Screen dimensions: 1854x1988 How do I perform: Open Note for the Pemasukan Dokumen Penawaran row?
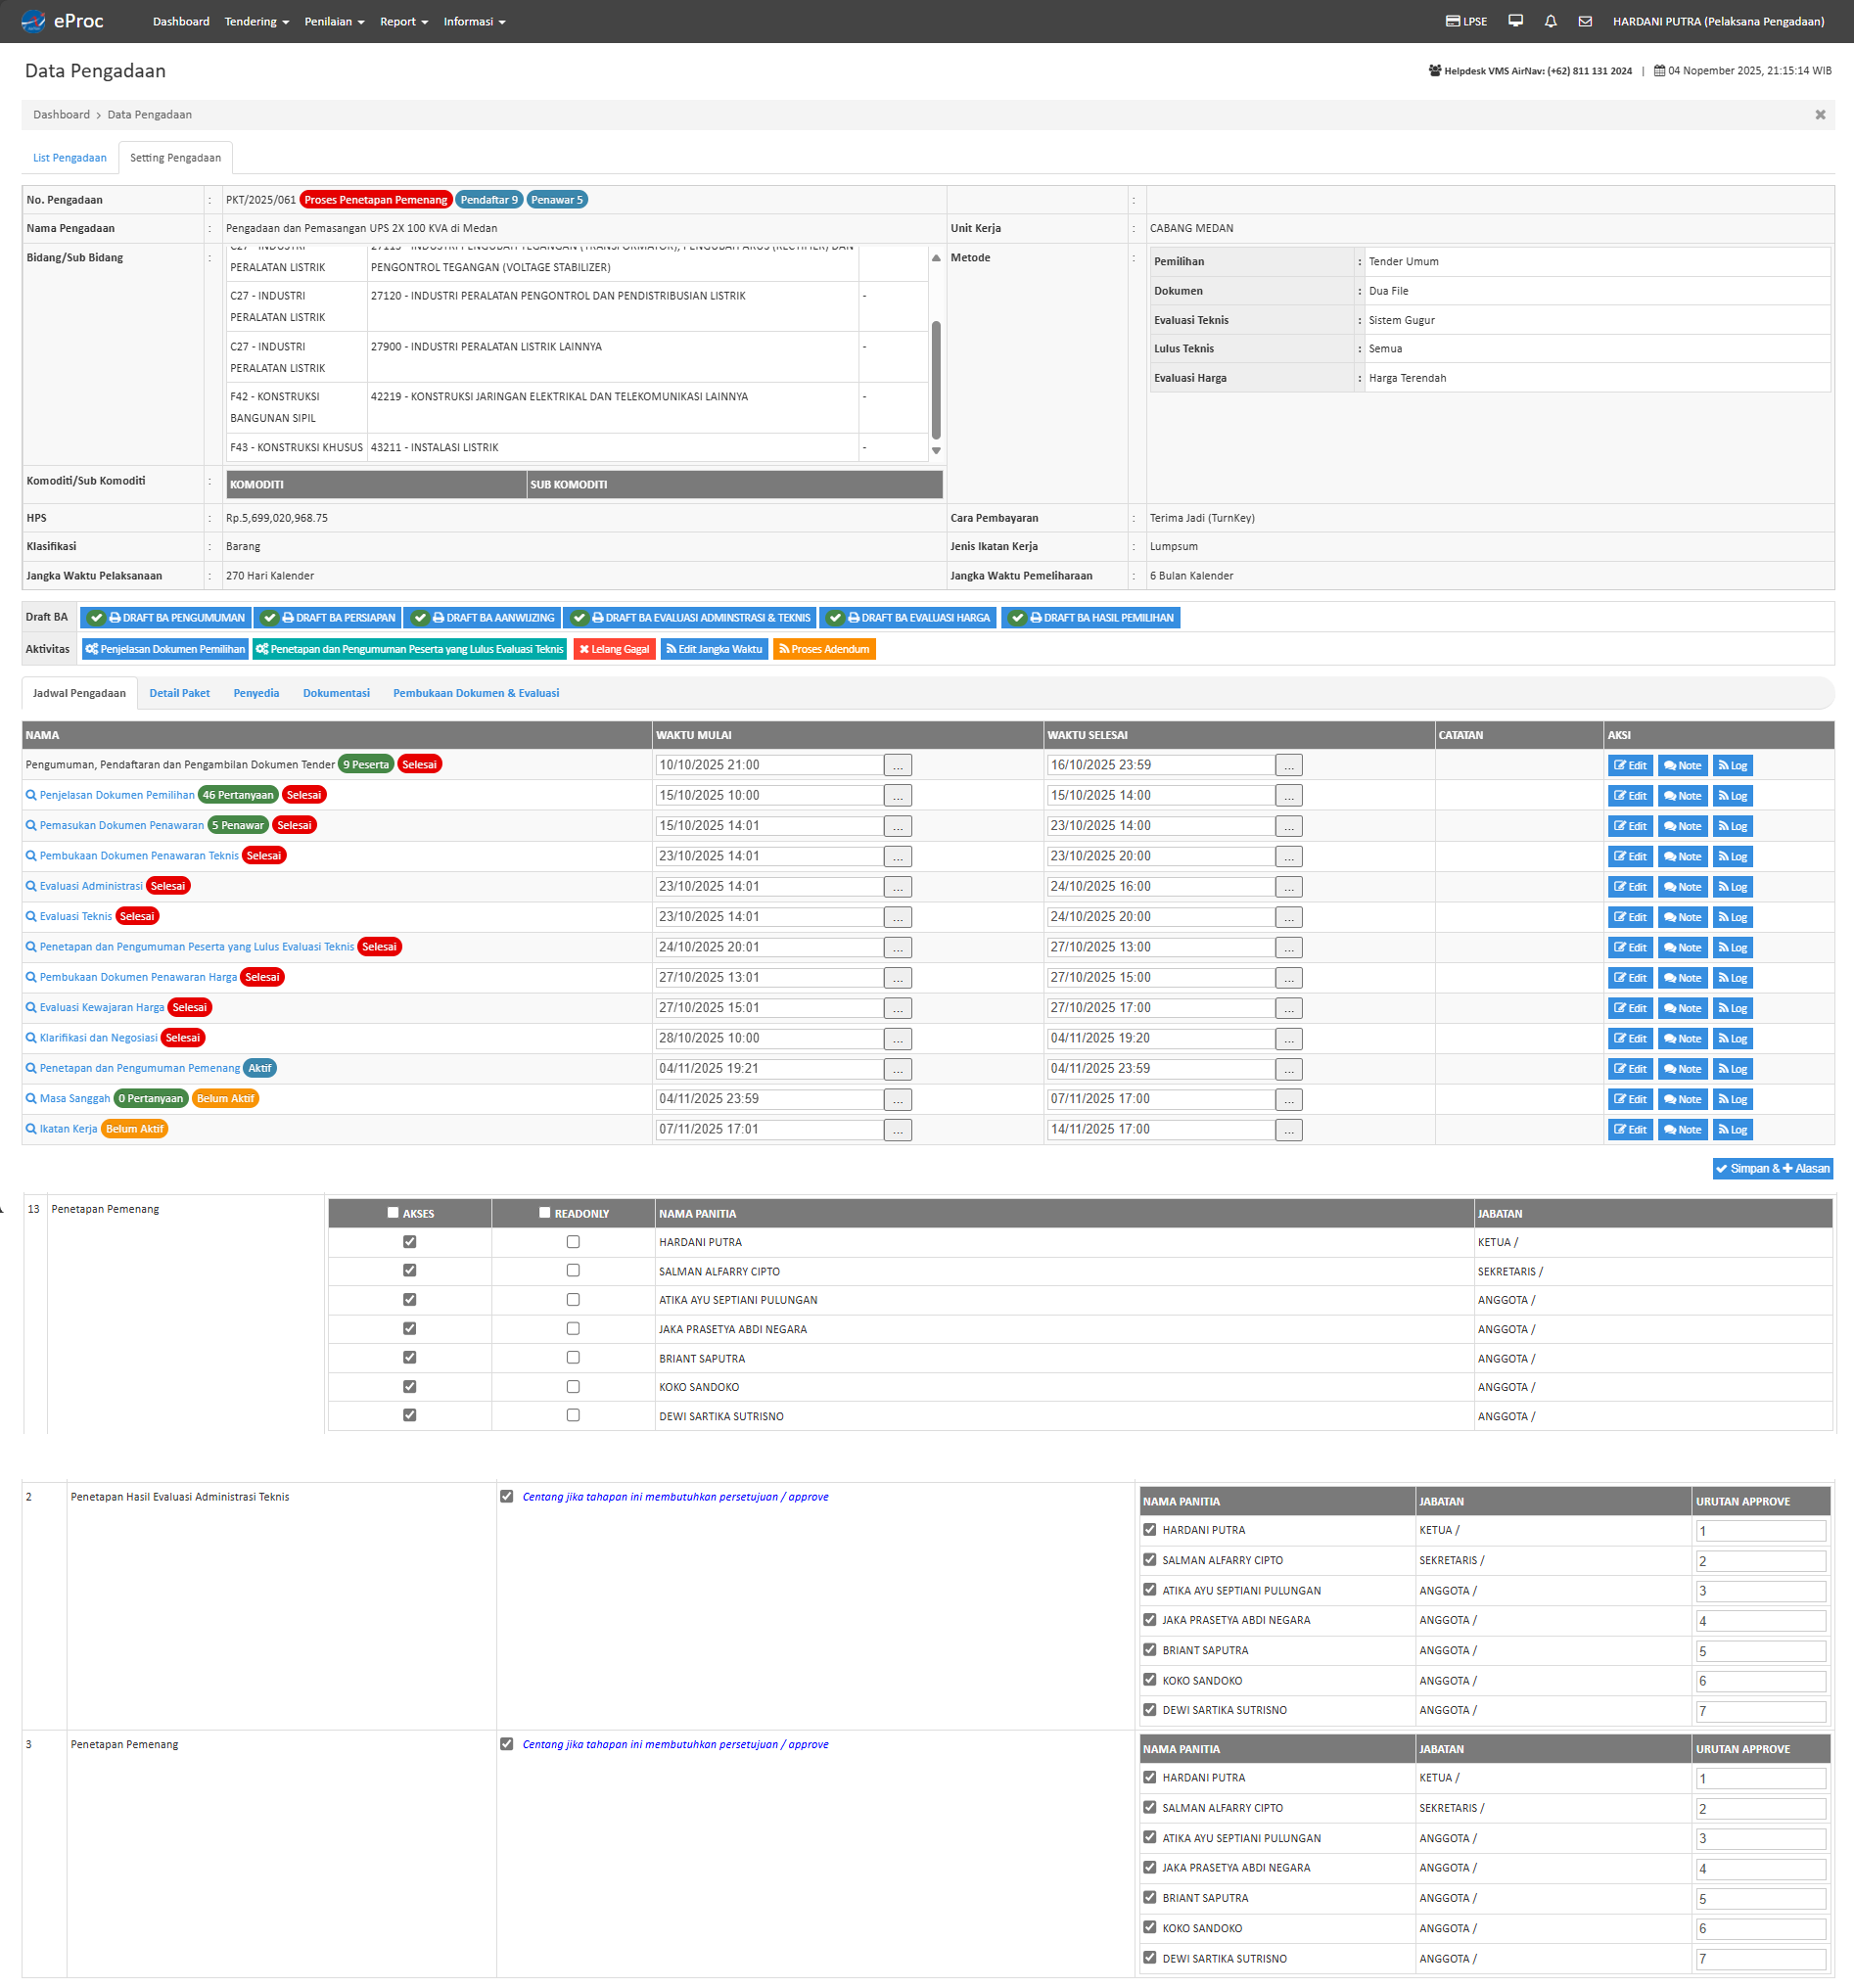click(1682, 826)
